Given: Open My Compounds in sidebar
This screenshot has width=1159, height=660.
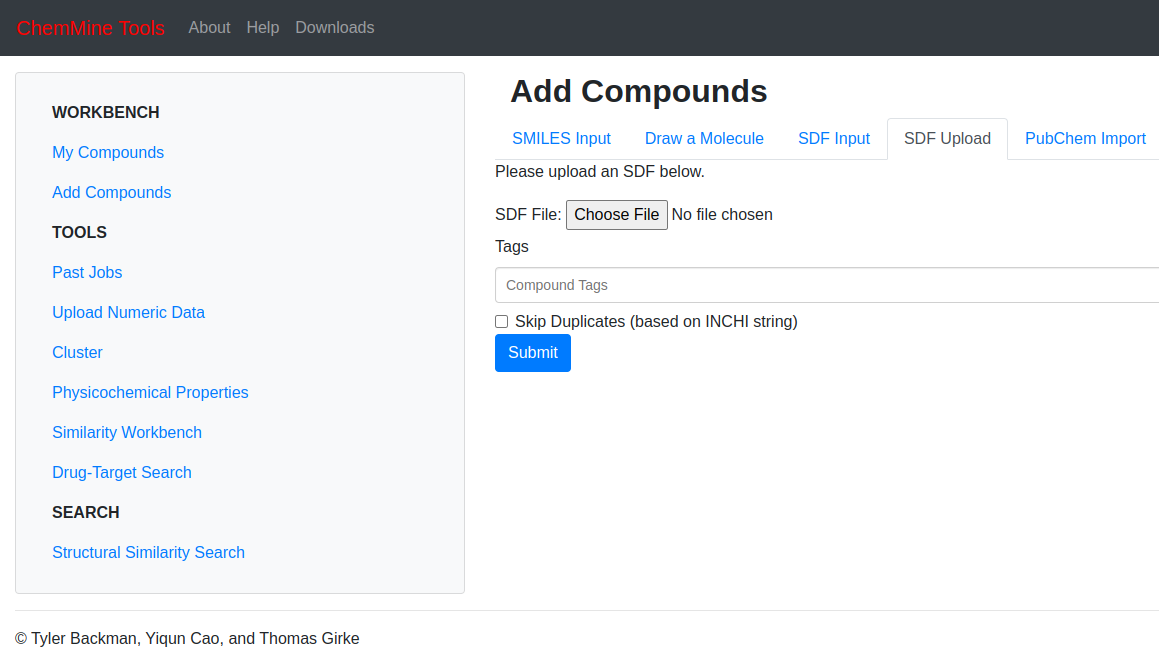Looking at the screenshot, I should click(x=108, y=152).
